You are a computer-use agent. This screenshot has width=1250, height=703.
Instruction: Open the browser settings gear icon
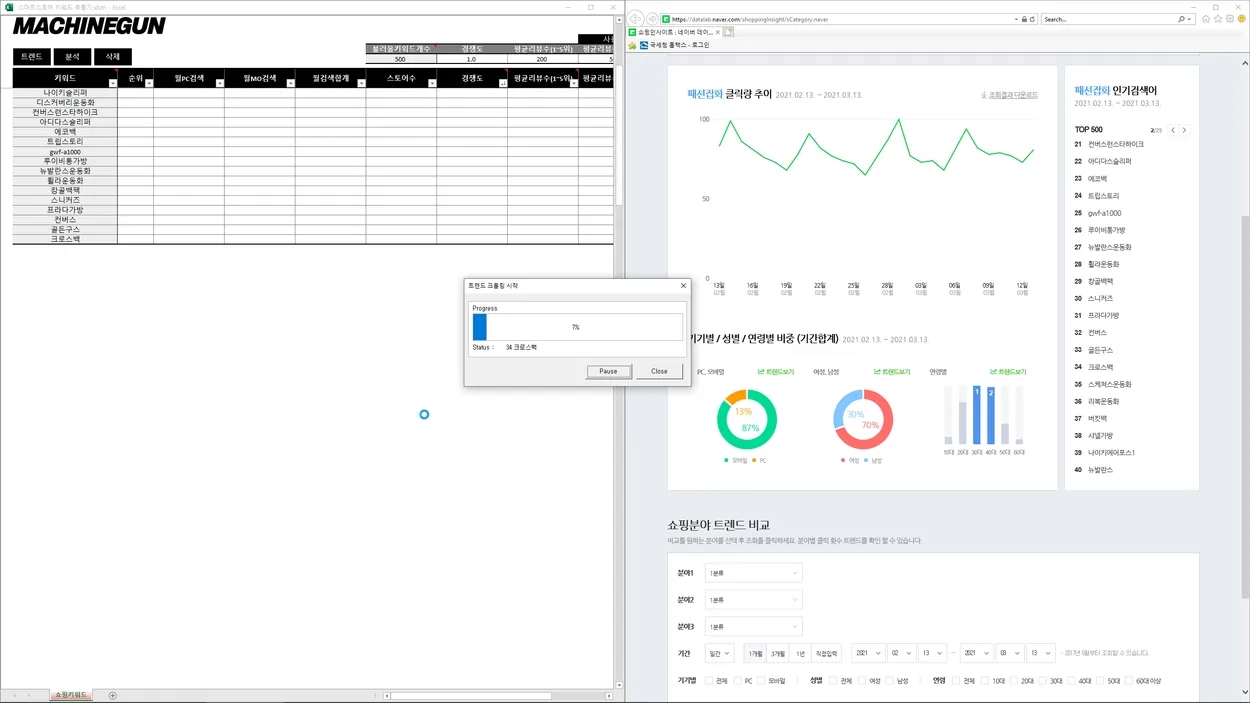click(x=1229, y=19)
